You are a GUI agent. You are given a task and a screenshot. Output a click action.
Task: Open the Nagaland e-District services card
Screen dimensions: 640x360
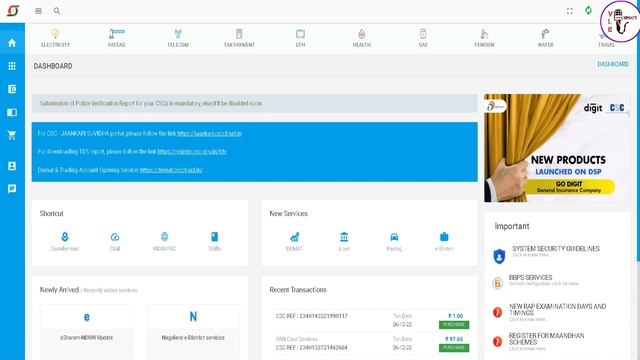pyautogui.click(x=193, y=331)
